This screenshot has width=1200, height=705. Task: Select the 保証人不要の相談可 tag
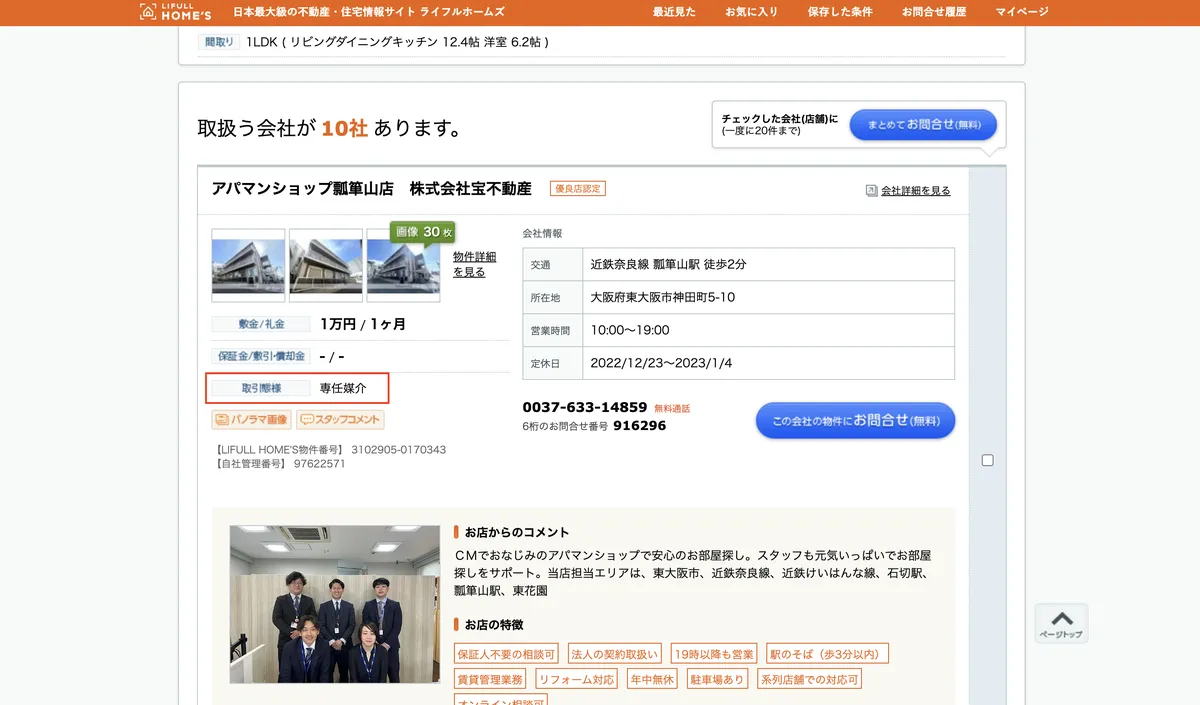(506, 654)
